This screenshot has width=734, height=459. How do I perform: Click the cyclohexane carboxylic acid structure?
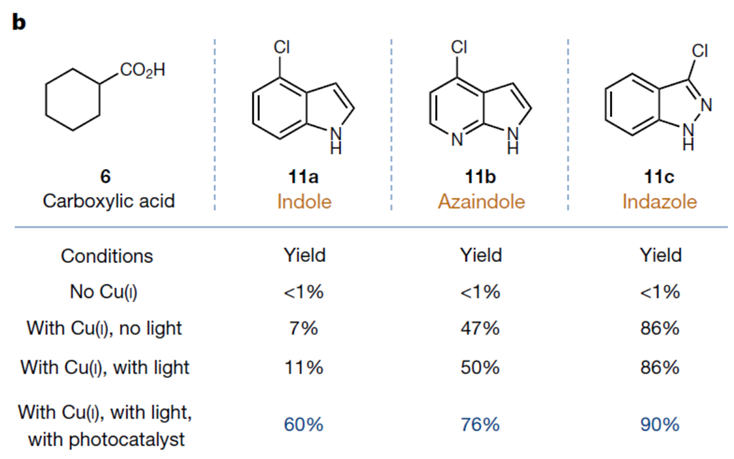(105, 95)
